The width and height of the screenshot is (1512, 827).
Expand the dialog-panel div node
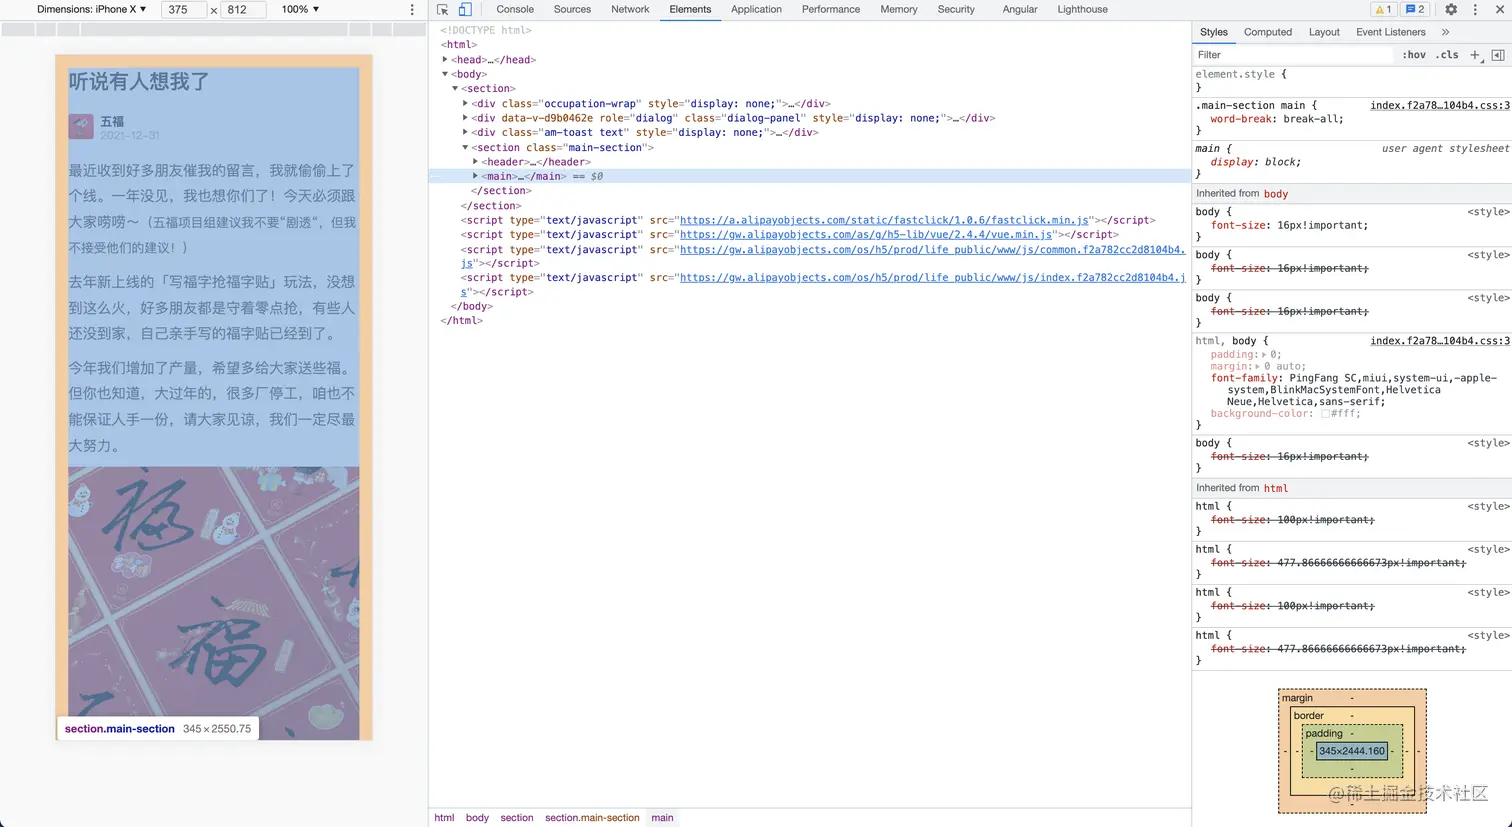click(466, 118)
